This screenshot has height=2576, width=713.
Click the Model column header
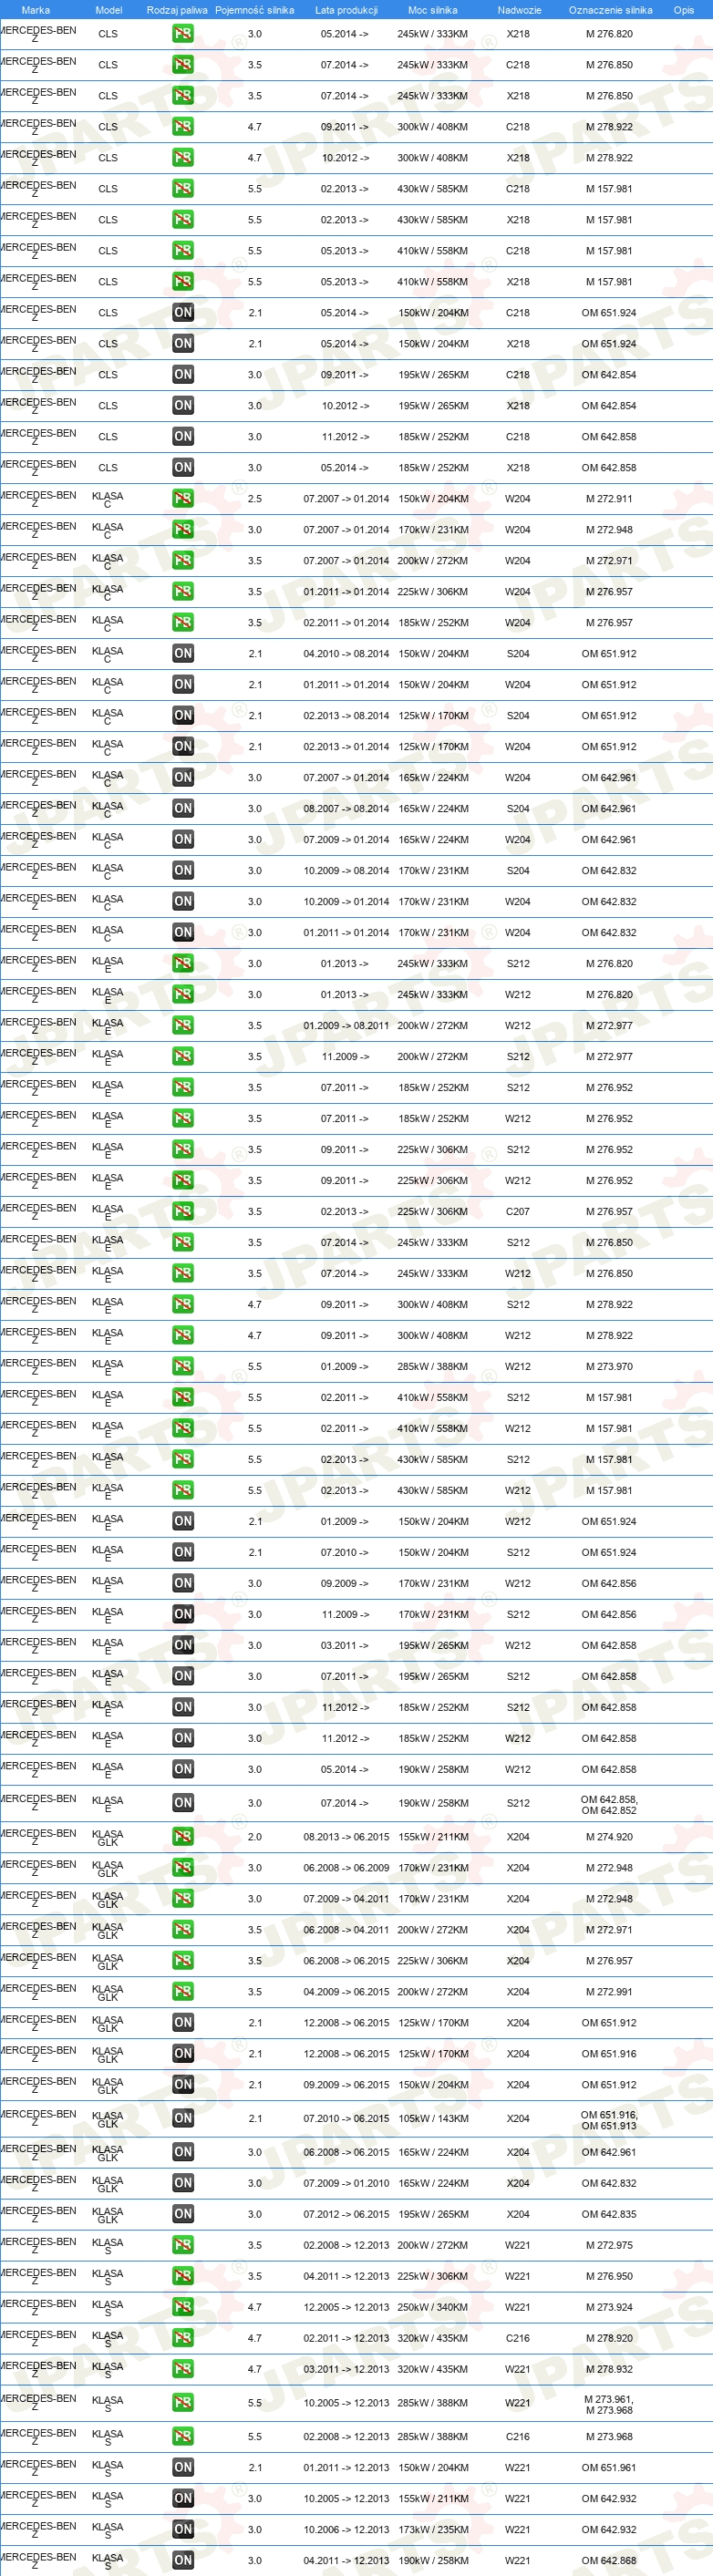point(108,10)
